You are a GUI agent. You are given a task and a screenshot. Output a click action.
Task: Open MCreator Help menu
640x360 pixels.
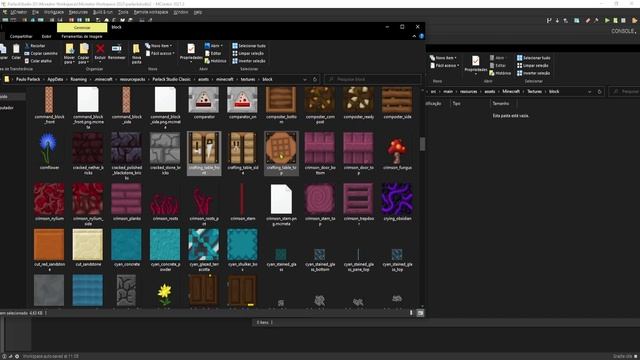[198, 12]
